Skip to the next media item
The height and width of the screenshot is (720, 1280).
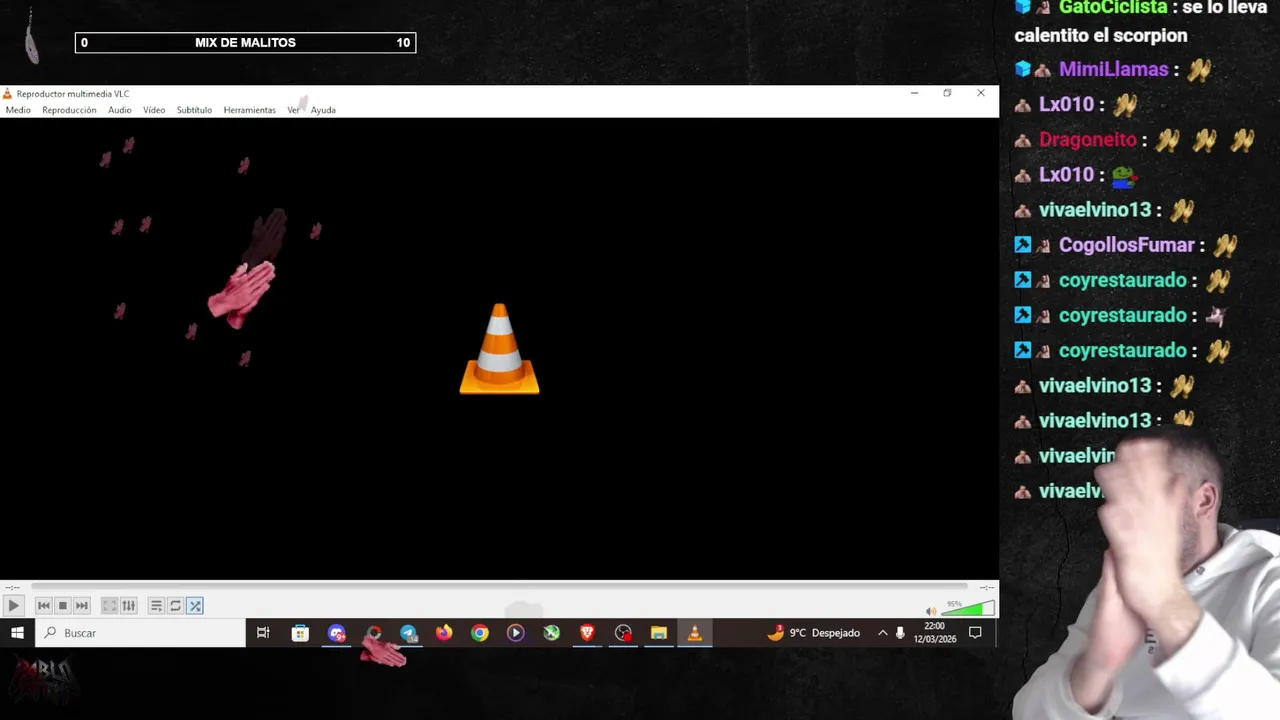[x=82, y=606]
